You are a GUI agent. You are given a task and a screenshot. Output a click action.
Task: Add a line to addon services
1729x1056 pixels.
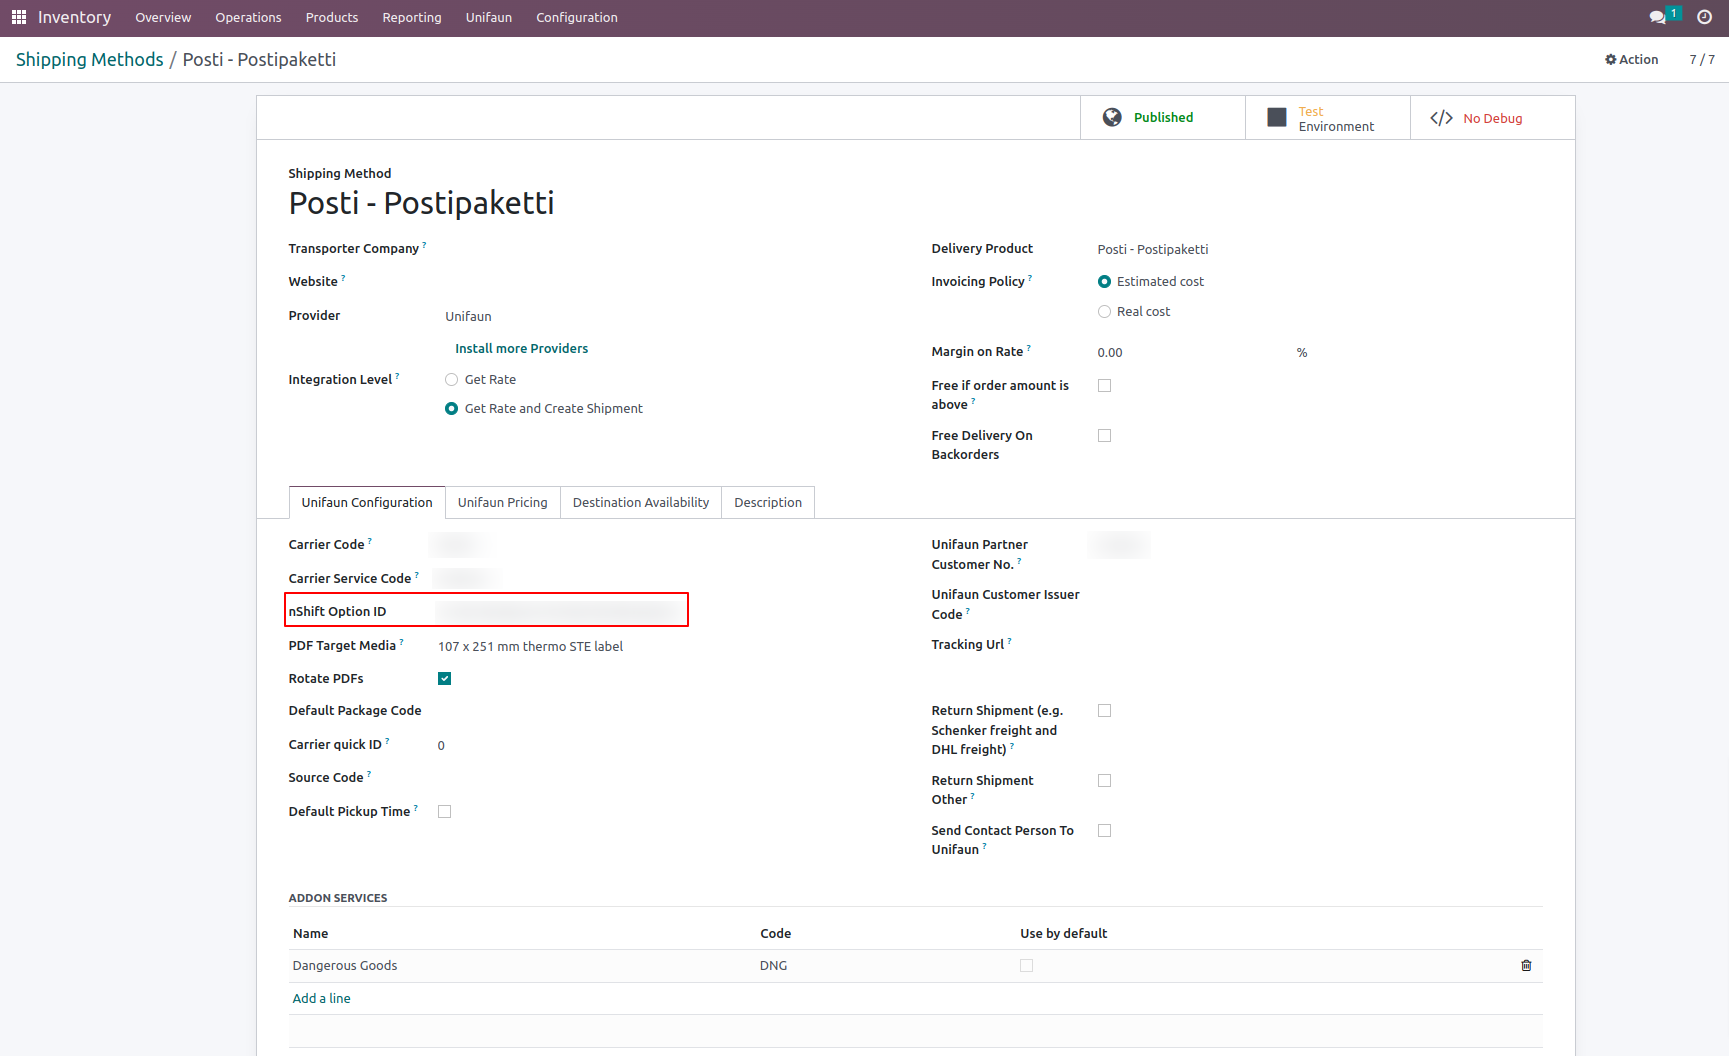[322, 999]
